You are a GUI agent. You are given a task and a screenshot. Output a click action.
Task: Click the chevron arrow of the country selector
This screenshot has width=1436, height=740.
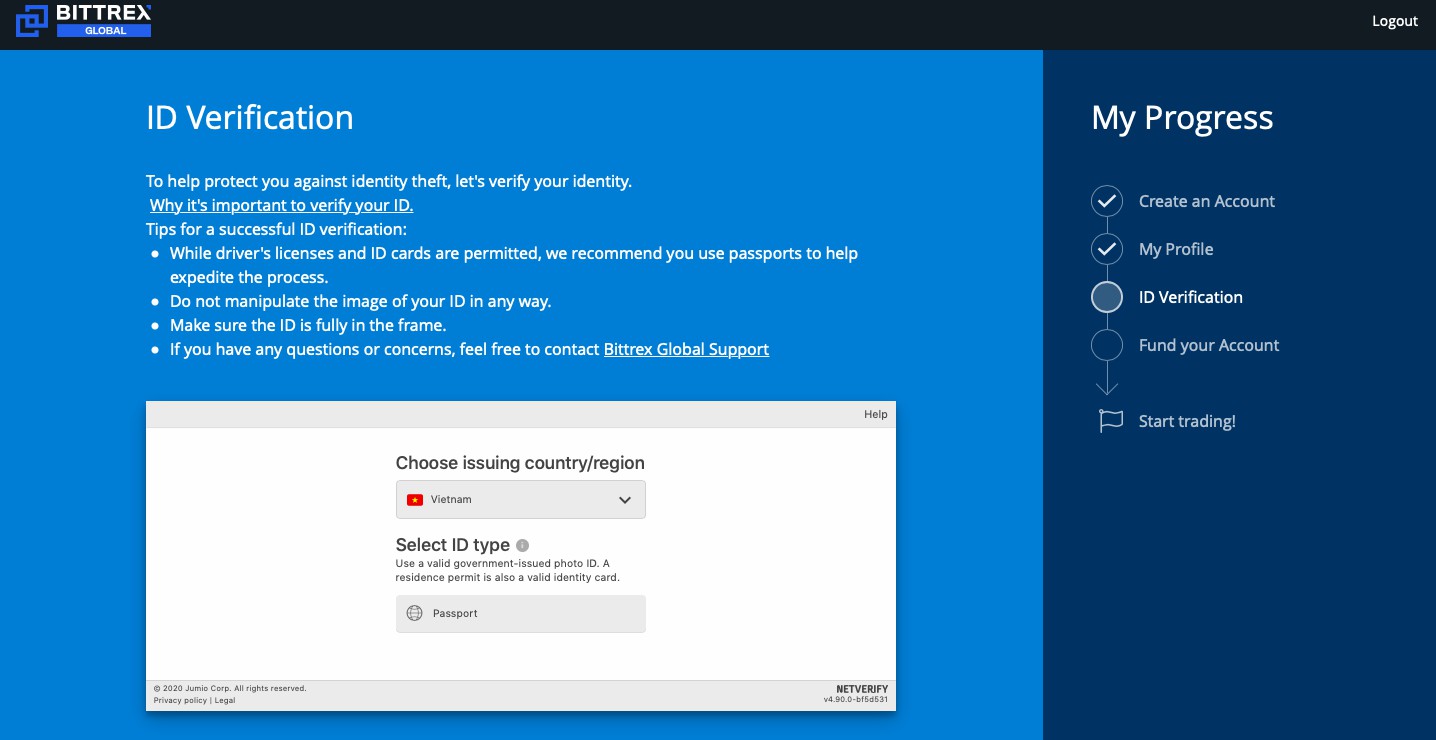625,500
